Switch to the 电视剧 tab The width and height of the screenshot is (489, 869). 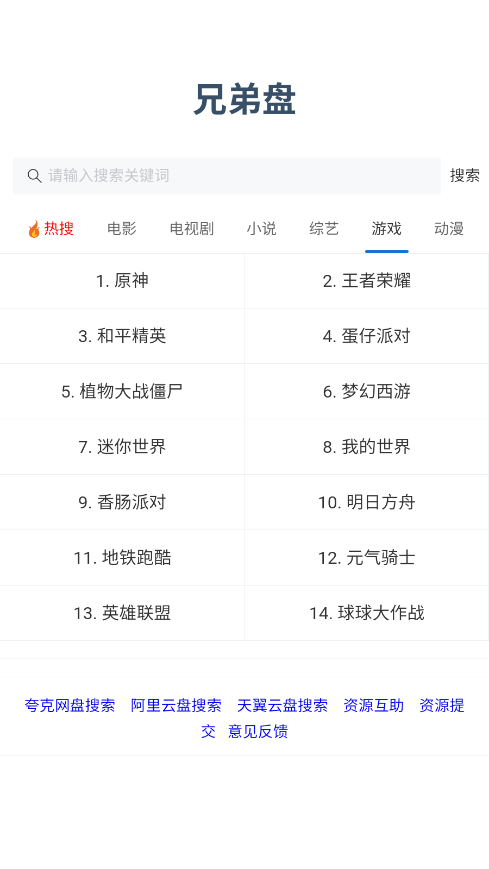coord(191,228)
